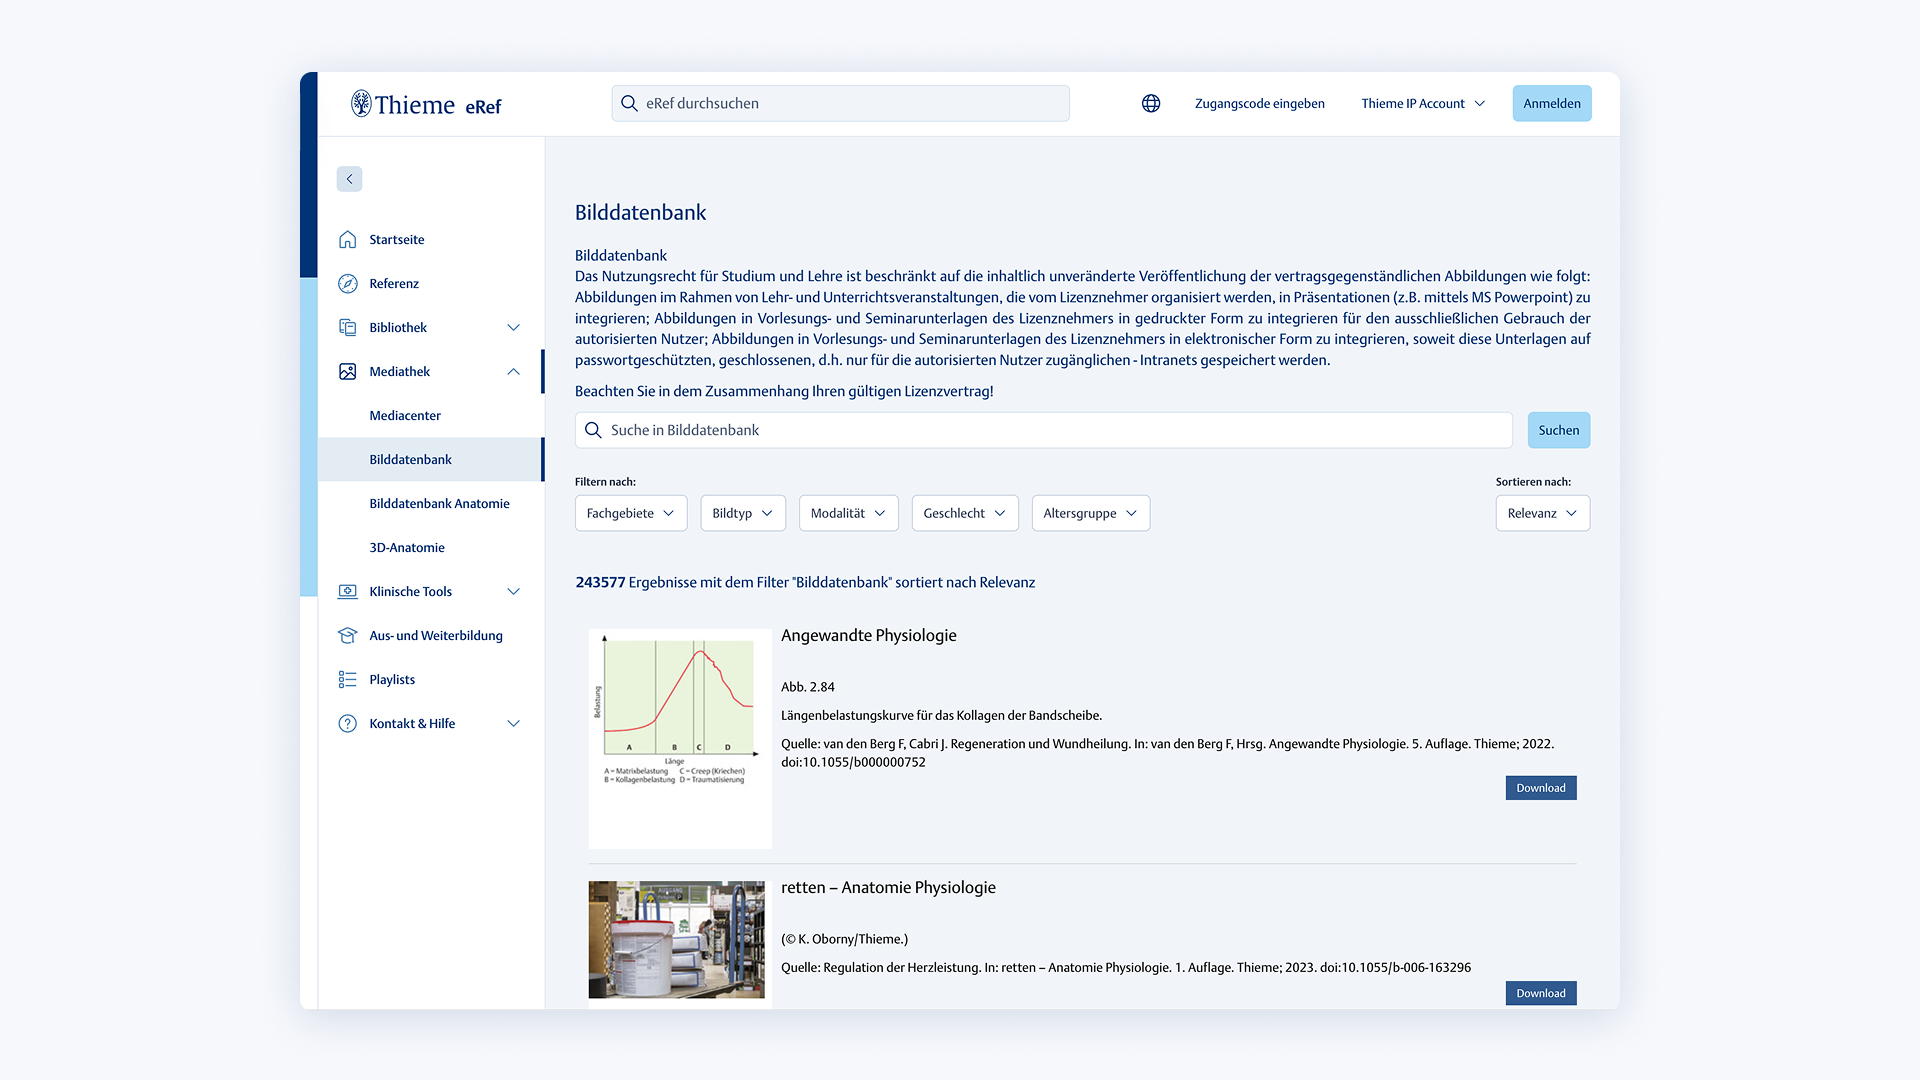
Task: Open the retten – Anatomie Physiologie title
Action: coord(888,888)
